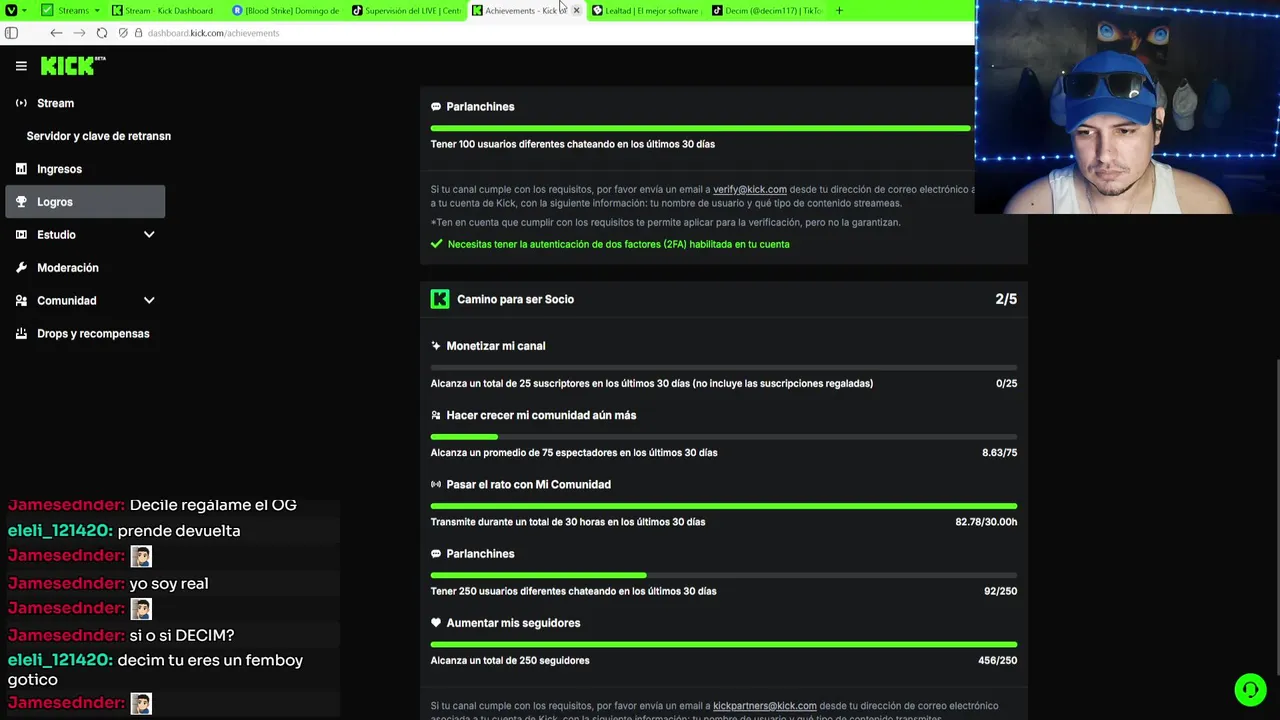
Task: Click the Estudio sidebar item
Action: tap(56, 235)
